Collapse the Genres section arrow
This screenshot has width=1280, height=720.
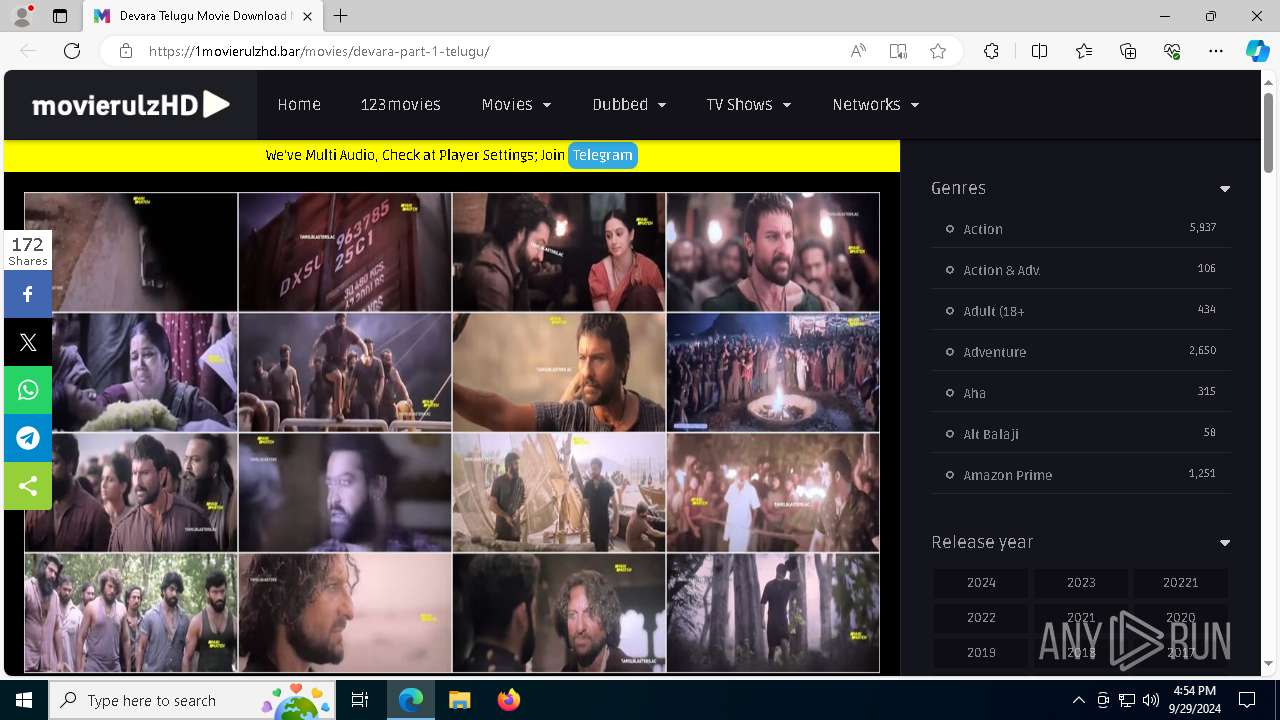(x=1225, y=189)
